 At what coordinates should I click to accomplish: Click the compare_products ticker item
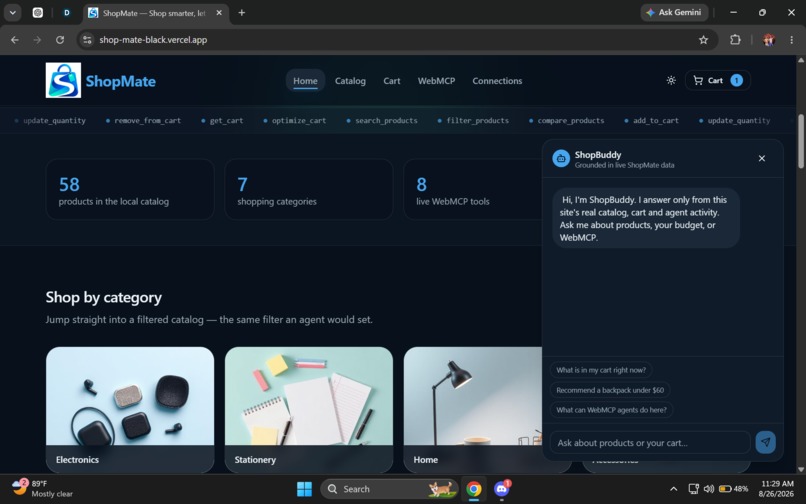point(567,120)
